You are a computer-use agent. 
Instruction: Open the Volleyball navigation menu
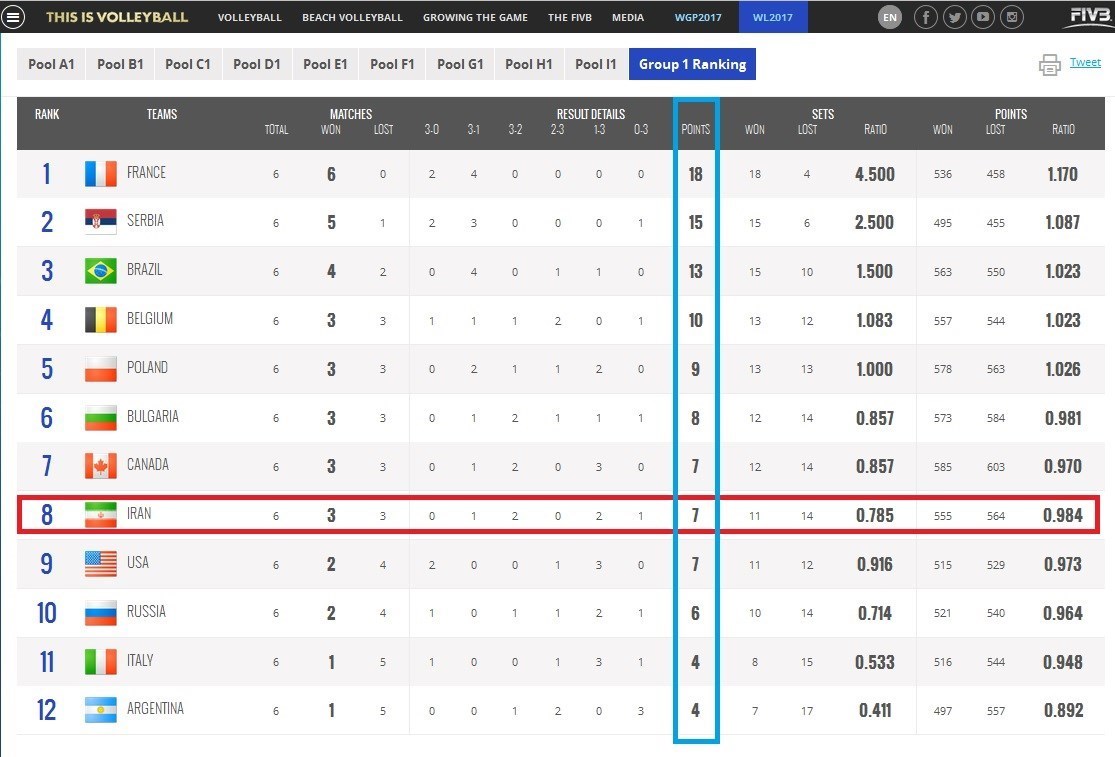point(249,17)
